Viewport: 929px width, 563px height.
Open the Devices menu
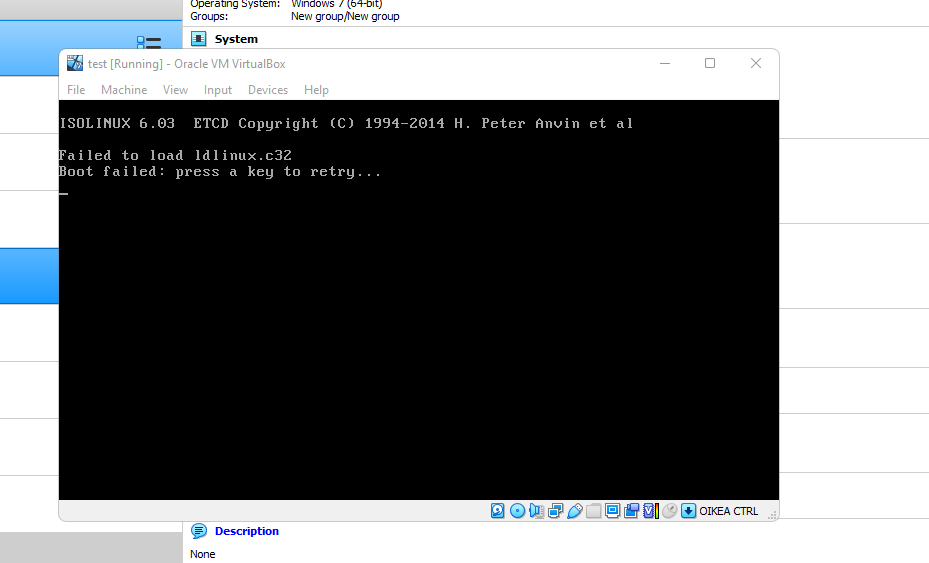coord(268,89)
